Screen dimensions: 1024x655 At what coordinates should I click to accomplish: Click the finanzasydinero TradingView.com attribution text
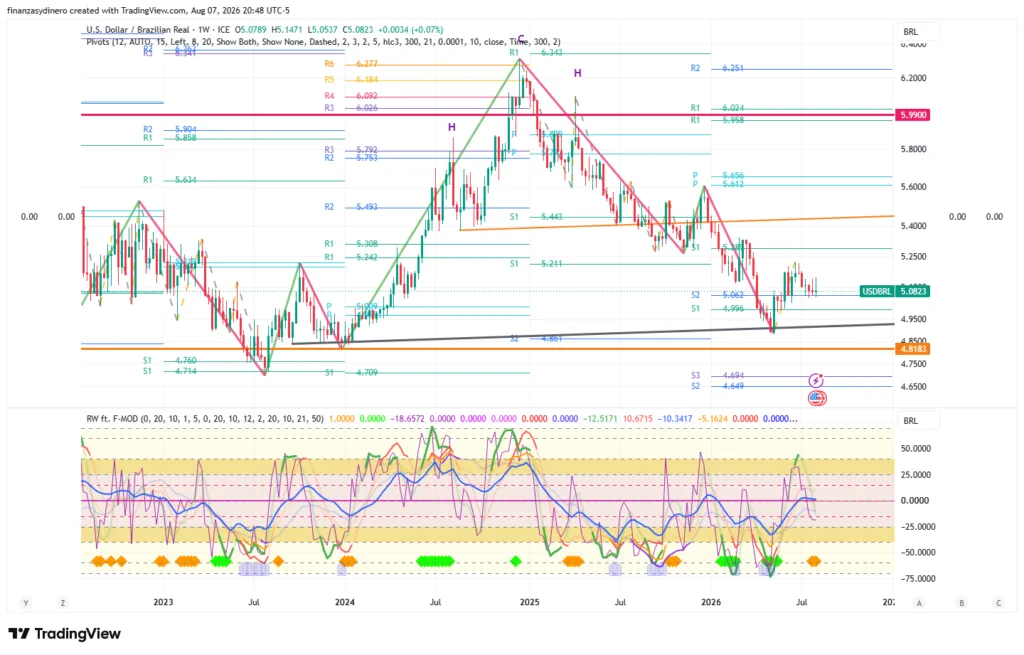148,10
